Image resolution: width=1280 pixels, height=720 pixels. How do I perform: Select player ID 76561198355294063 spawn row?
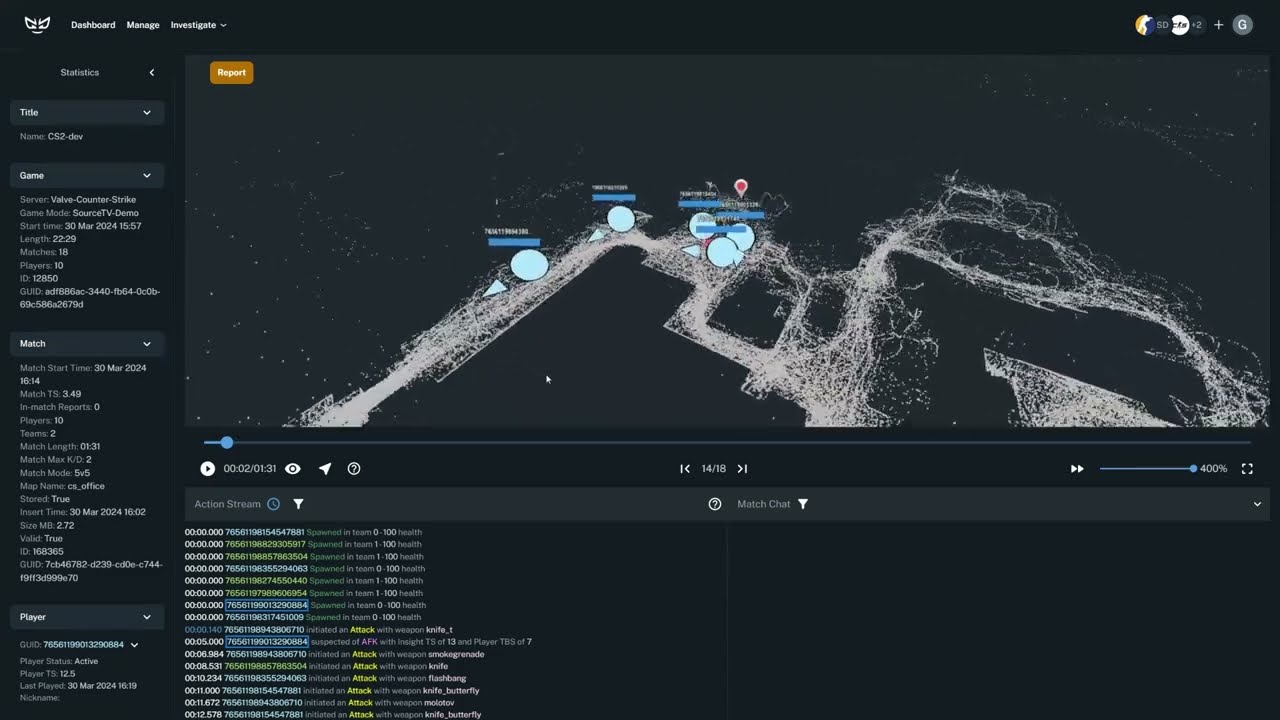[x=304, y=568]
